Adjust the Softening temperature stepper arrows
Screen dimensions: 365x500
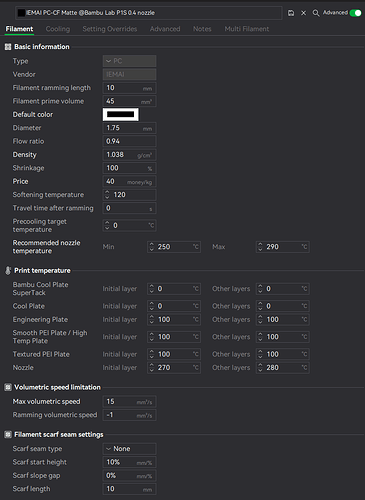pos(107,195)
